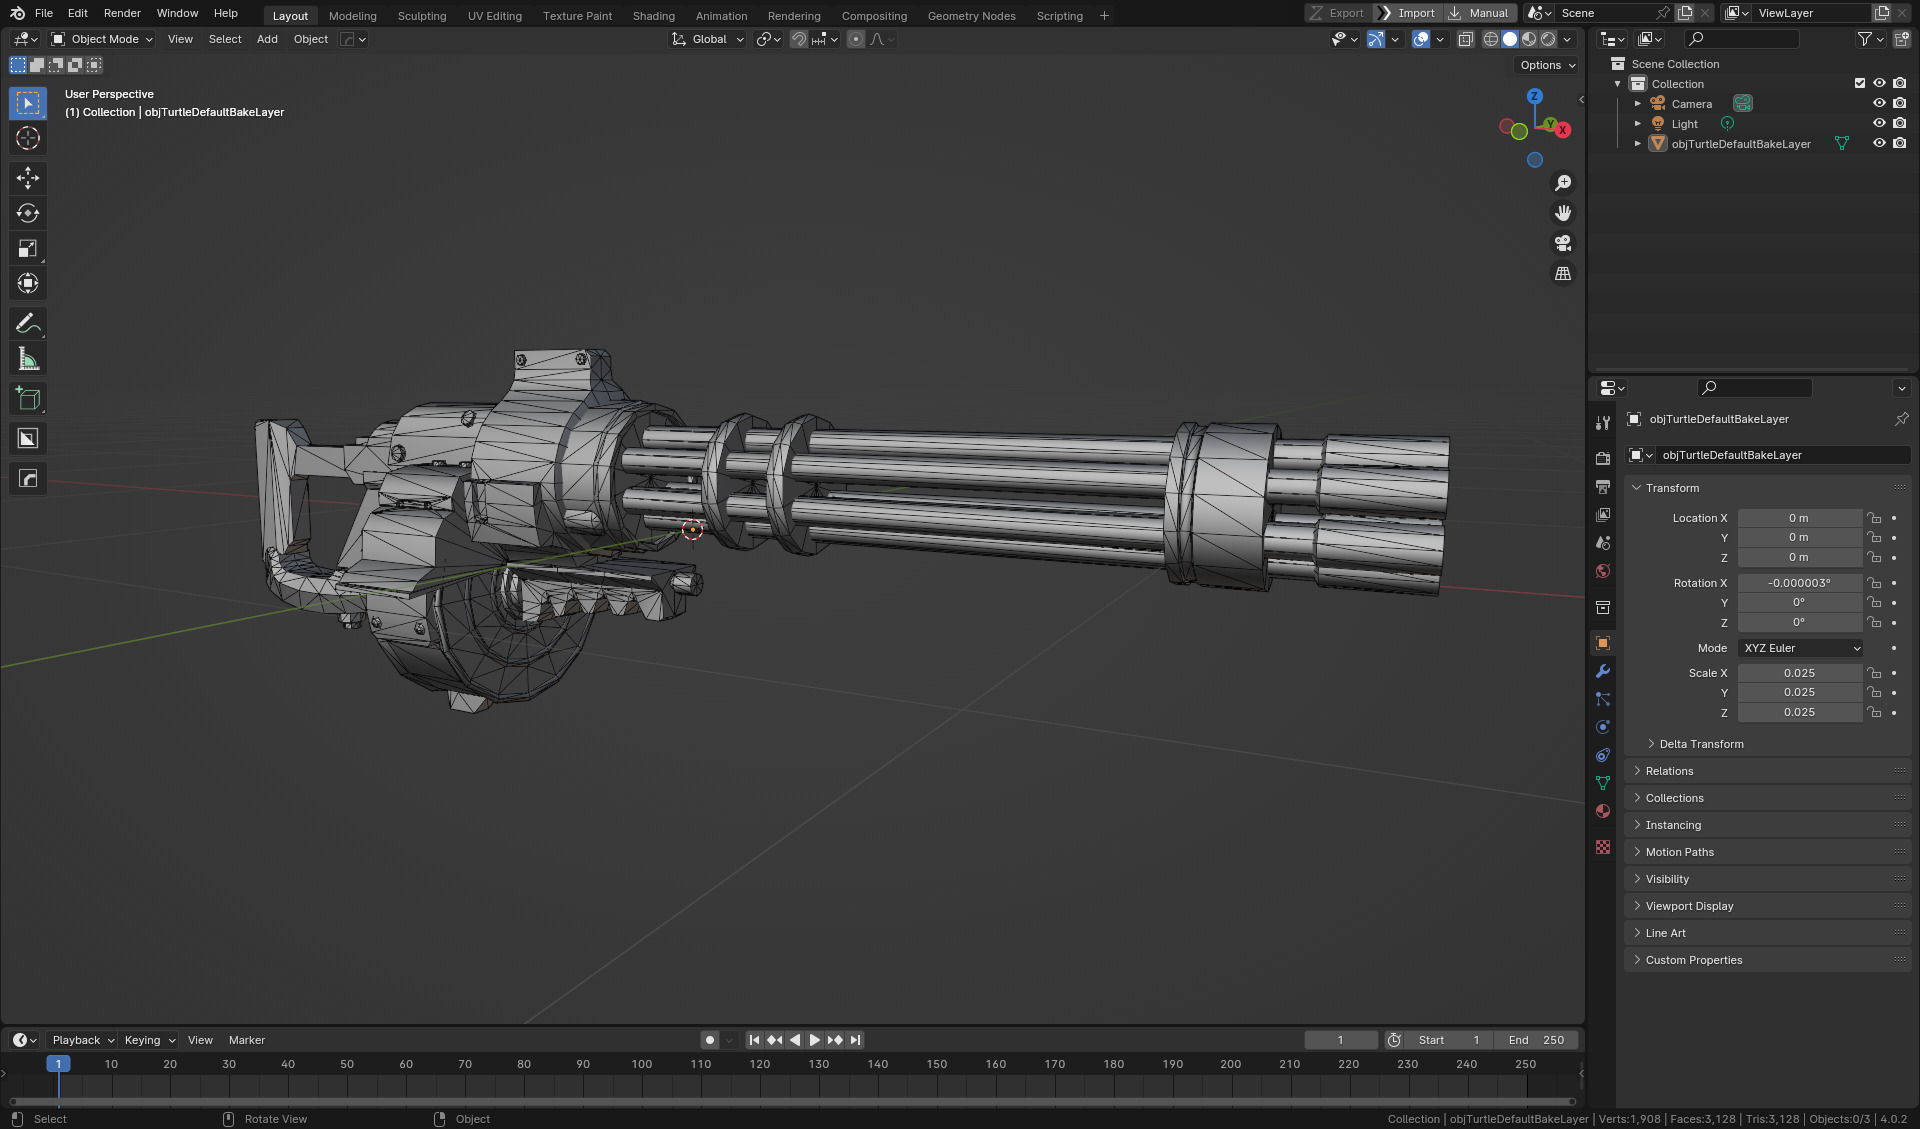
Task: Open the Object Mode dropdown
Action: pos(102,39)
